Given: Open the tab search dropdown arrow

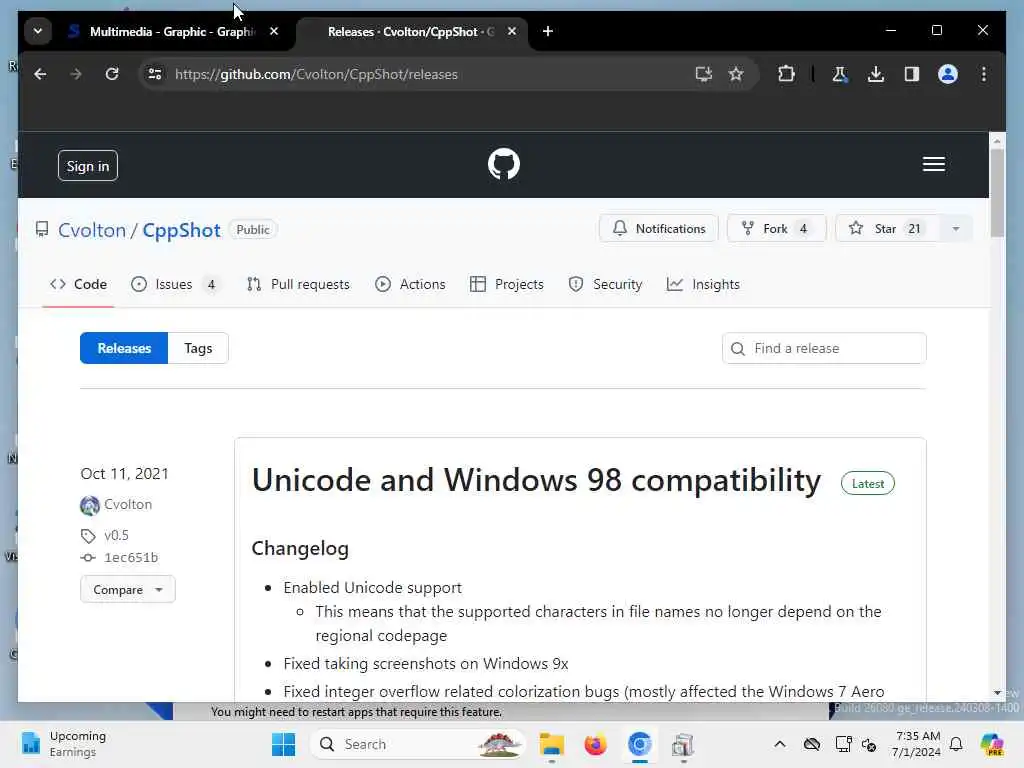Looking at the screenshot, I should tap(38, 31).
